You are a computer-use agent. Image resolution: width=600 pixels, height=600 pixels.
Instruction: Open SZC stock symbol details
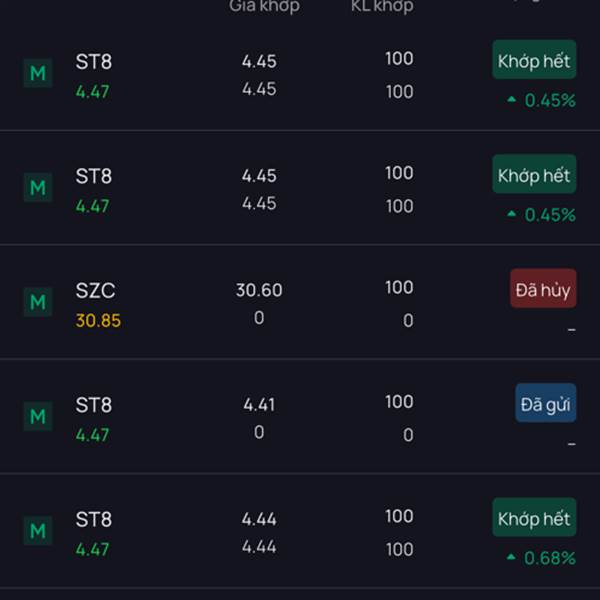point(95,291)
